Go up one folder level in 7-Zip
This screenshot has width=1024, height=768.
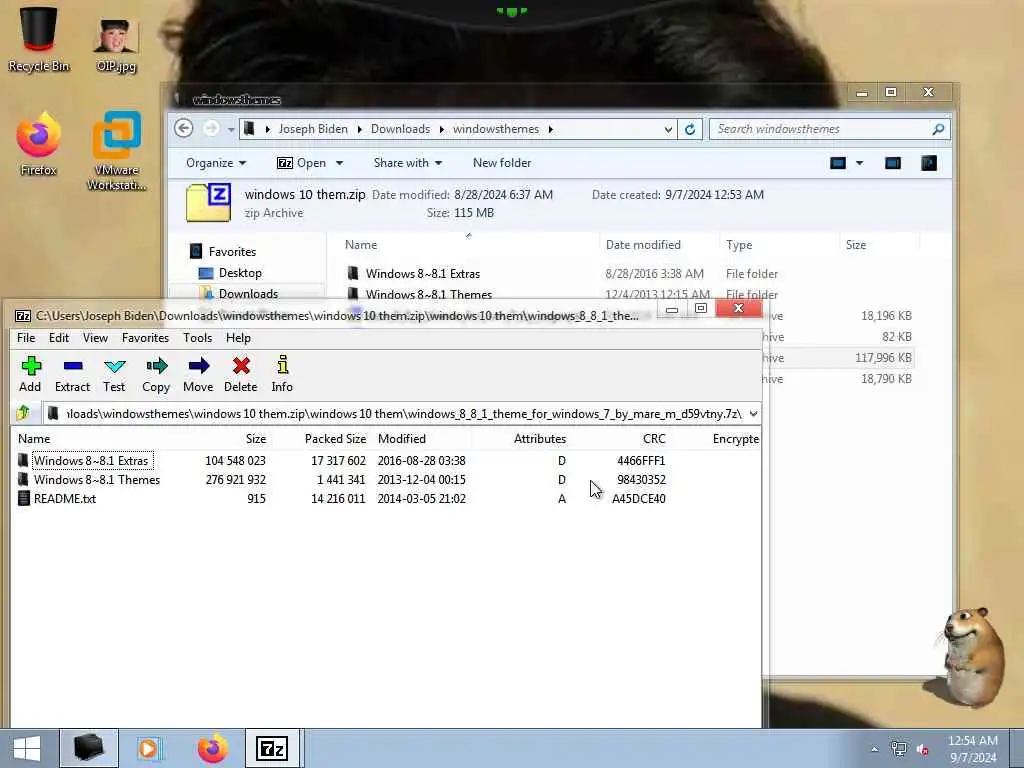coord(24,413)
